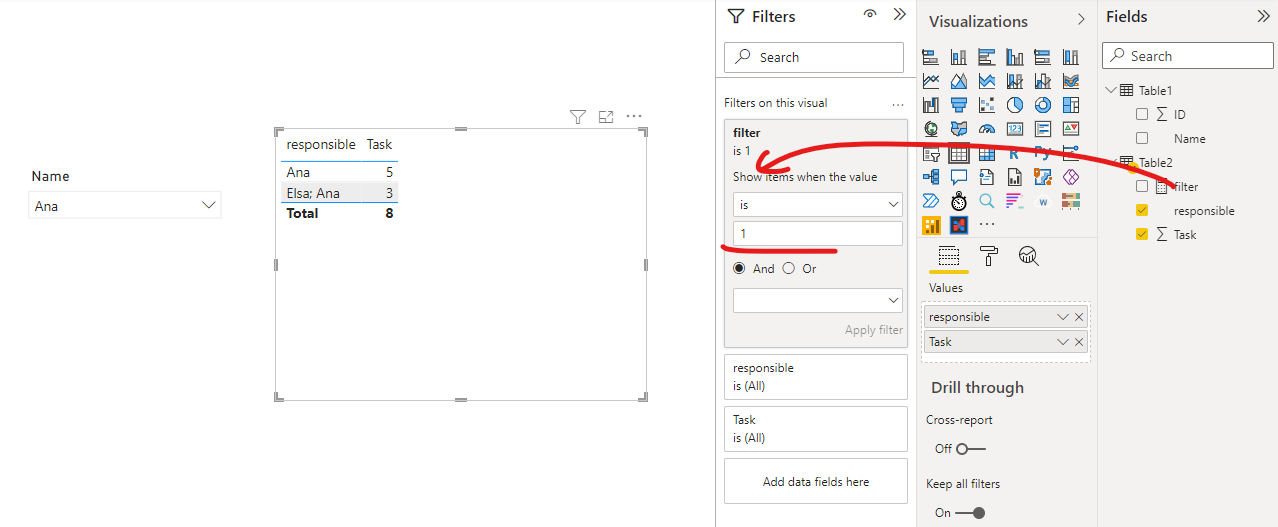The width and height of the screenshot is (1278, 527).
Task: Click the Fields pane Search box
Action: pos(1188,56)
